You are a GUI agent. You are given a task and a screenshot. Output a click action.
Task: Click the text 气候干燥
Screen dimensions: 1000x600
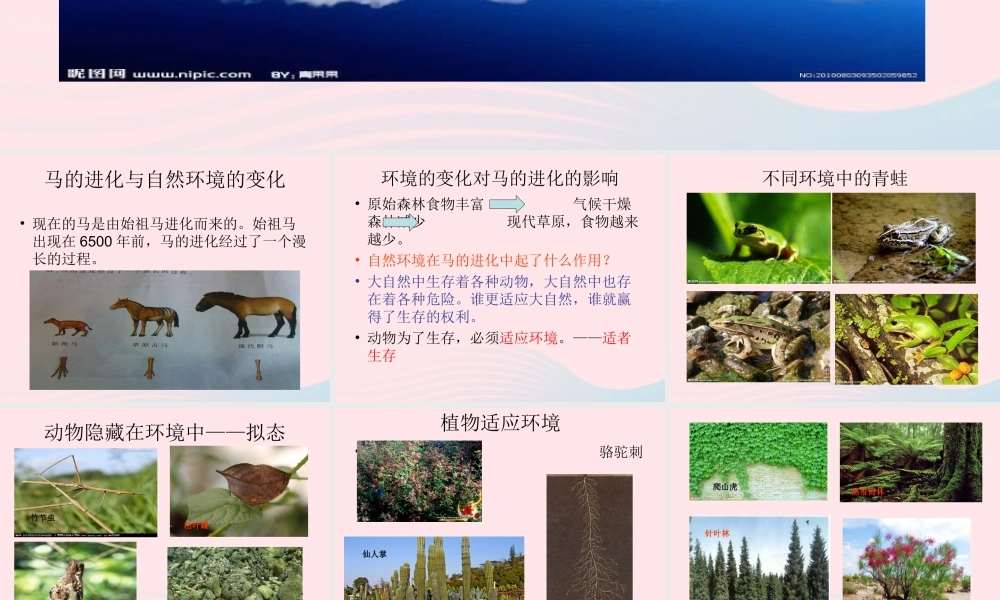(602, 204)
